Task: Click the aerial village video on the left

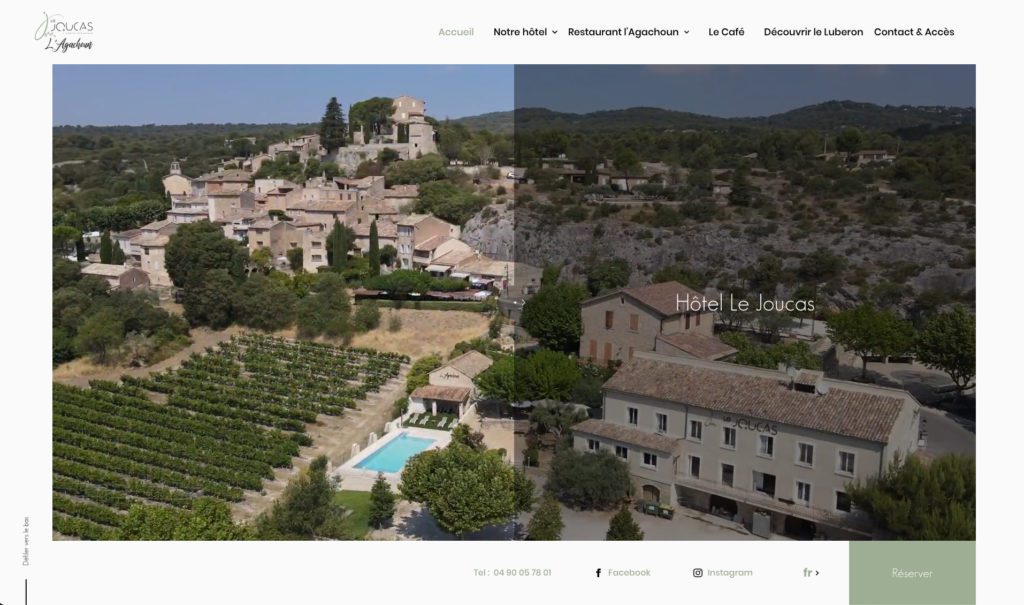Action: [283, 302]
